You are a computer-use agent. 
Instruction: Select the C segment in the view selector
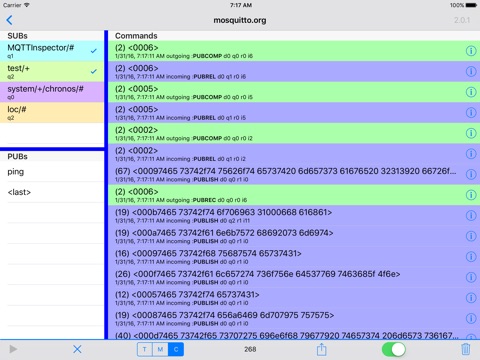coord(176,349)
